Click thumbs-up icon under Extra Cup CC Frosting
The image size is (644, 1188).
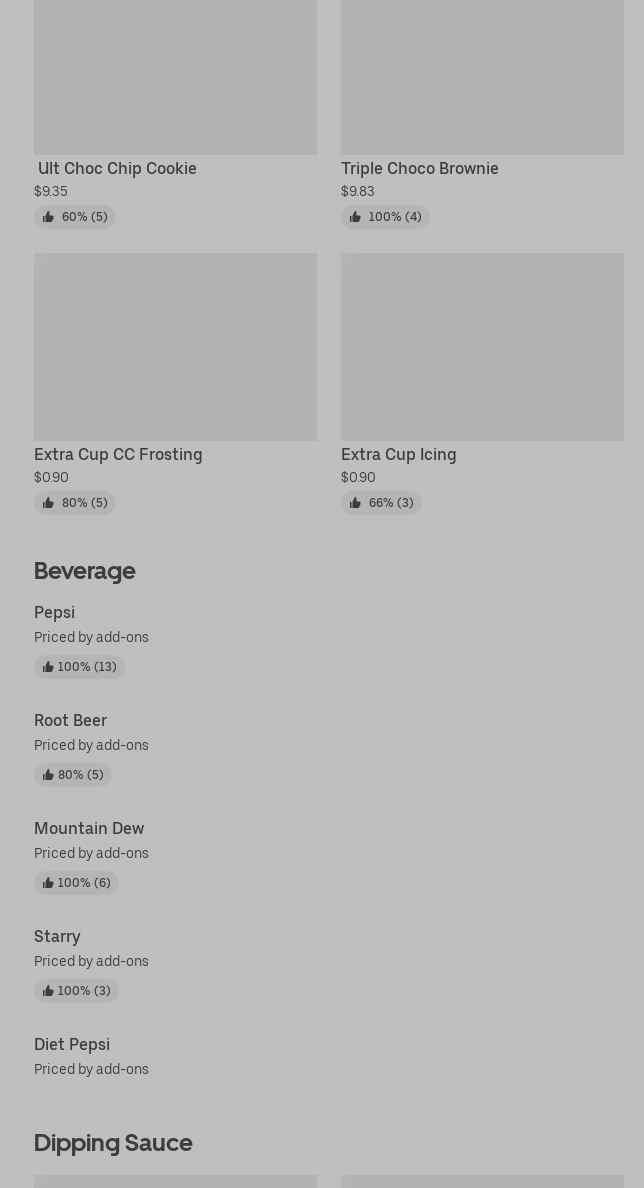click(x=48, y=503)
